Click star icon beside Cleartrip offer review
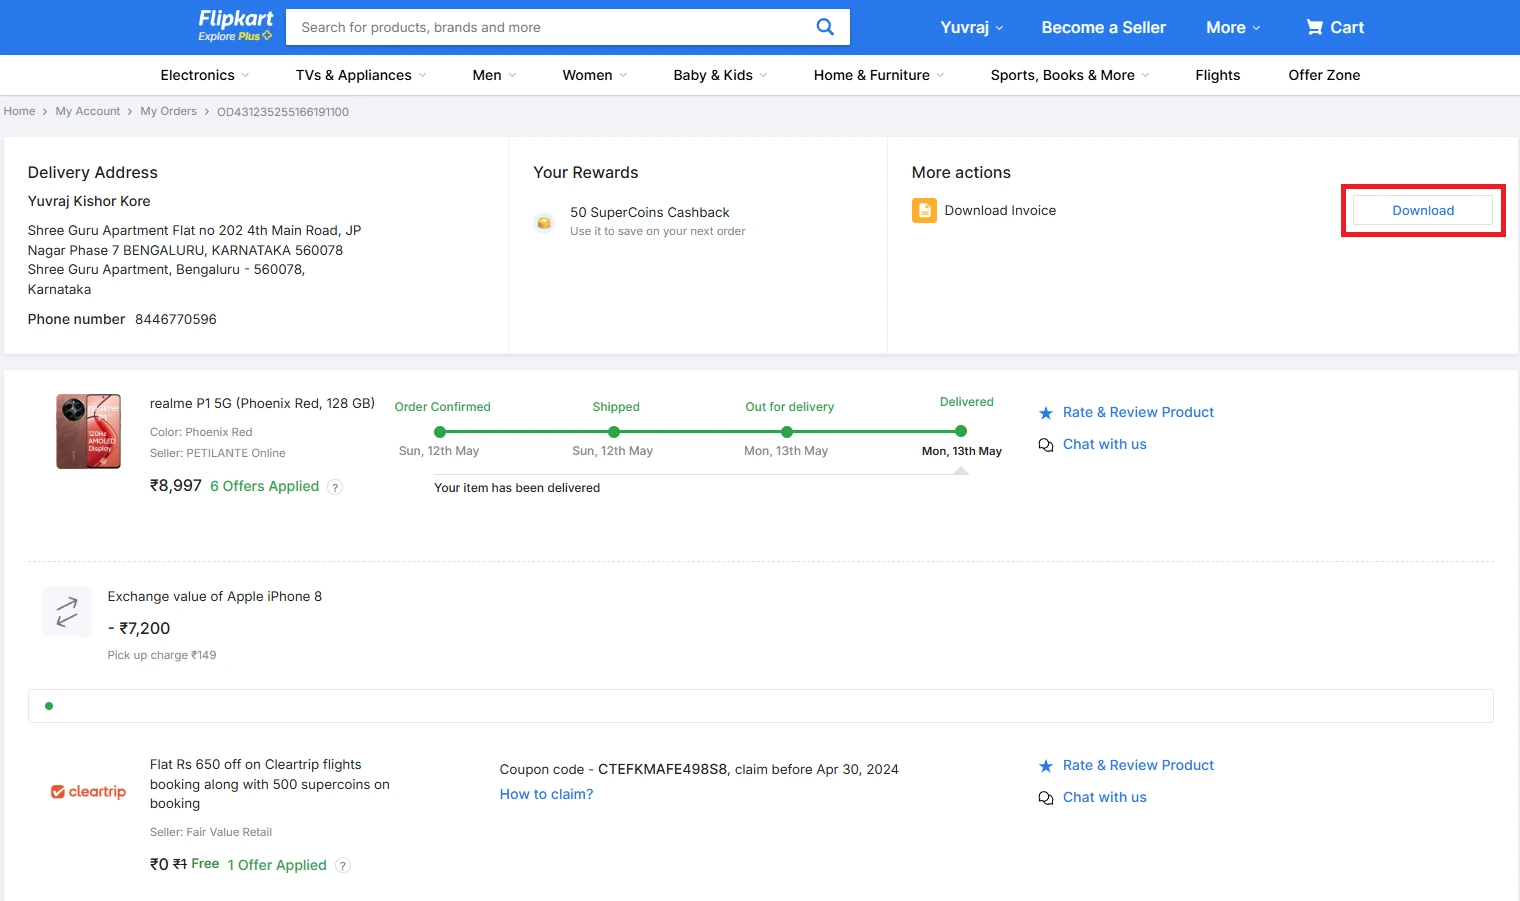 (1046, 766)
